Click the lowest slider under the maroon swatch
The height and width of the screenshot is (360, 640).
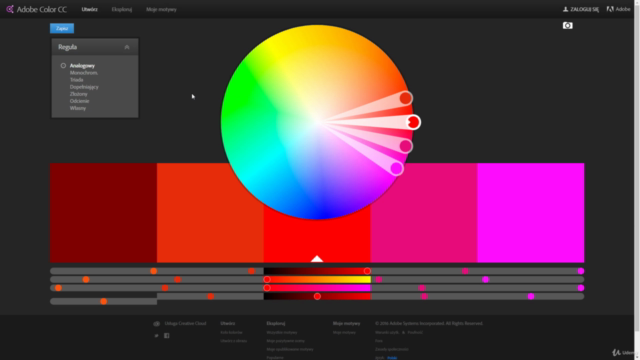(x=103, y=301)
